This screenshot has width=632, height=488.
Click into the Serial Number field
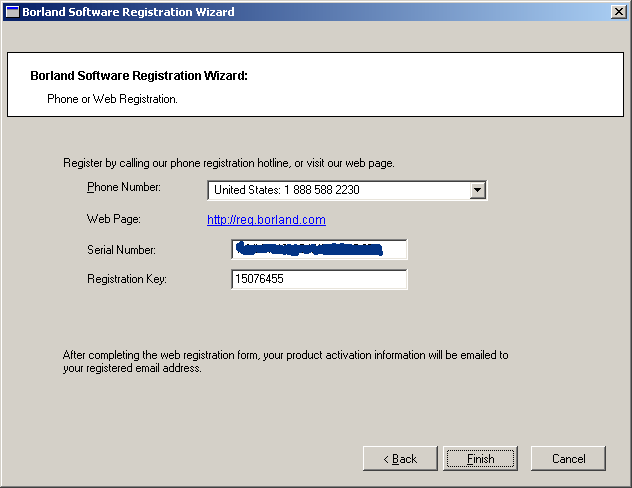318,249
